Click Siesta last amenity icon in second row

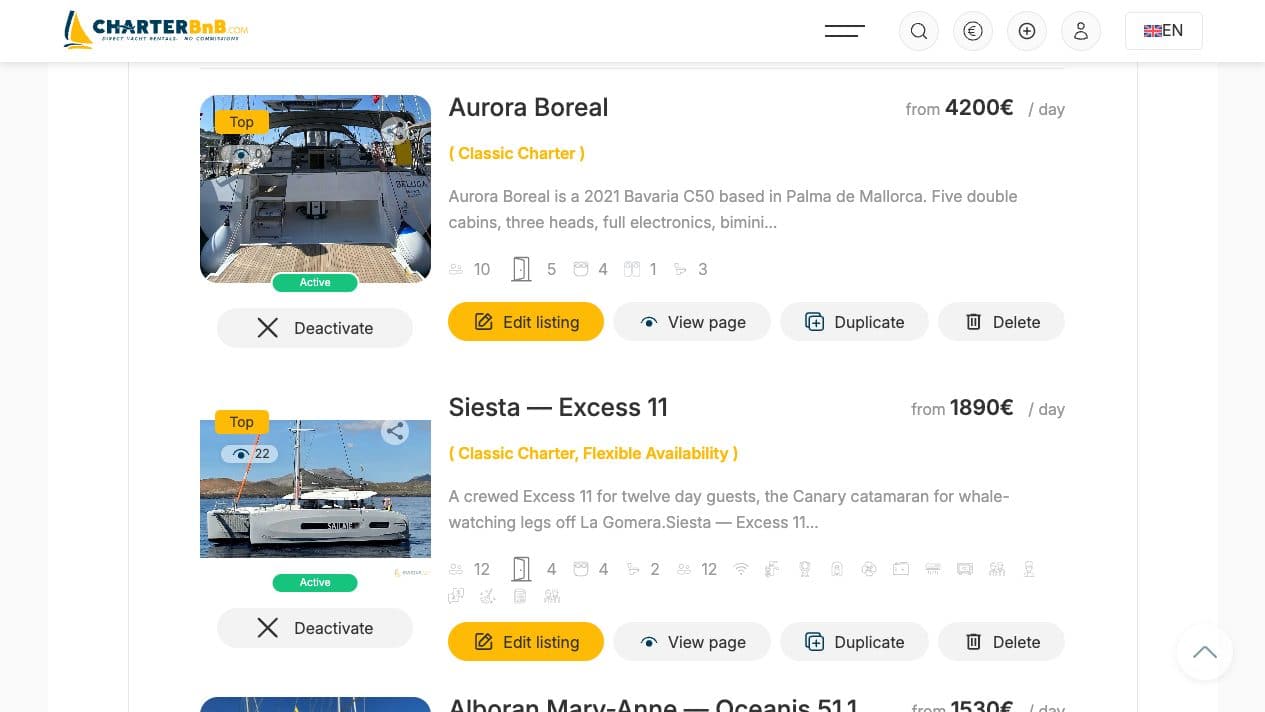[552, 596]
